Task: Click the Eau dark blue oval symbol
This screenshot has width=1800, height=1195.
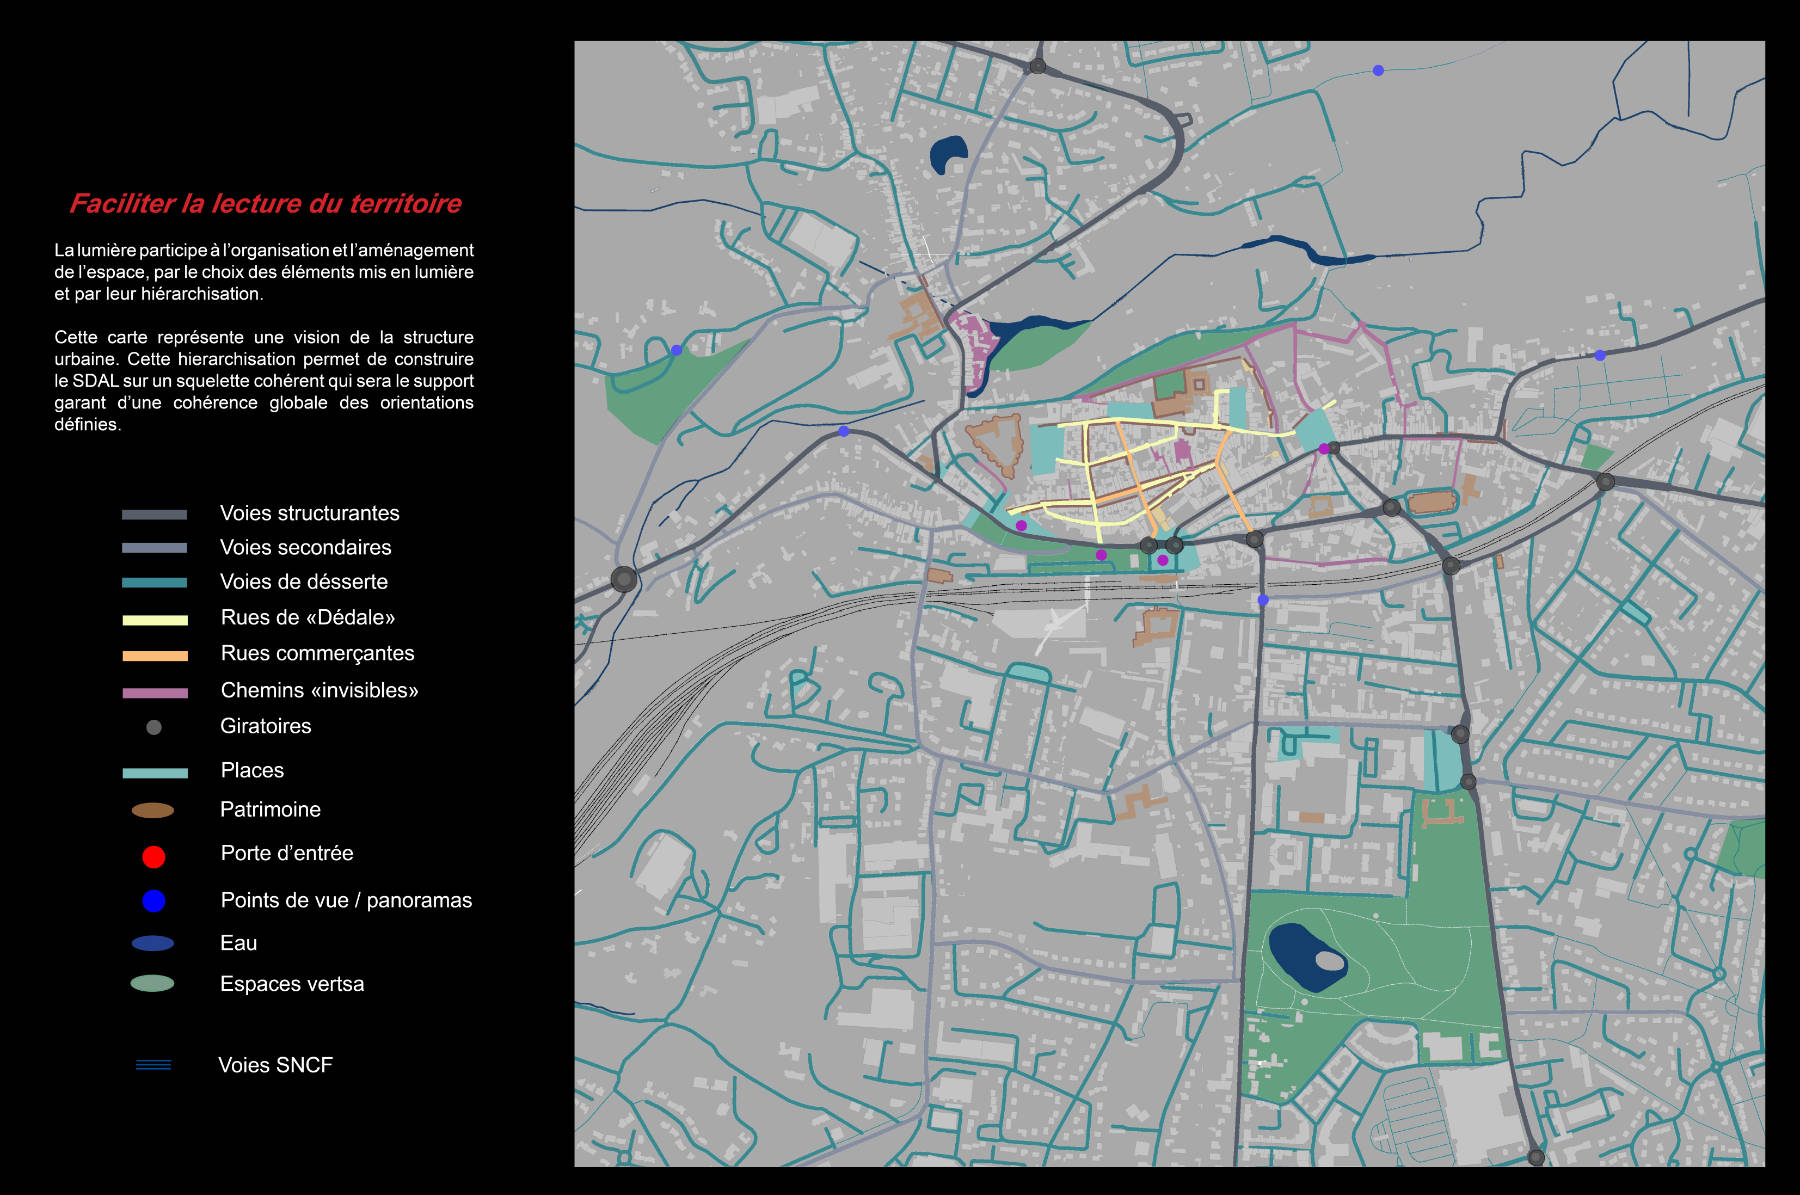Action: point(152,941)
